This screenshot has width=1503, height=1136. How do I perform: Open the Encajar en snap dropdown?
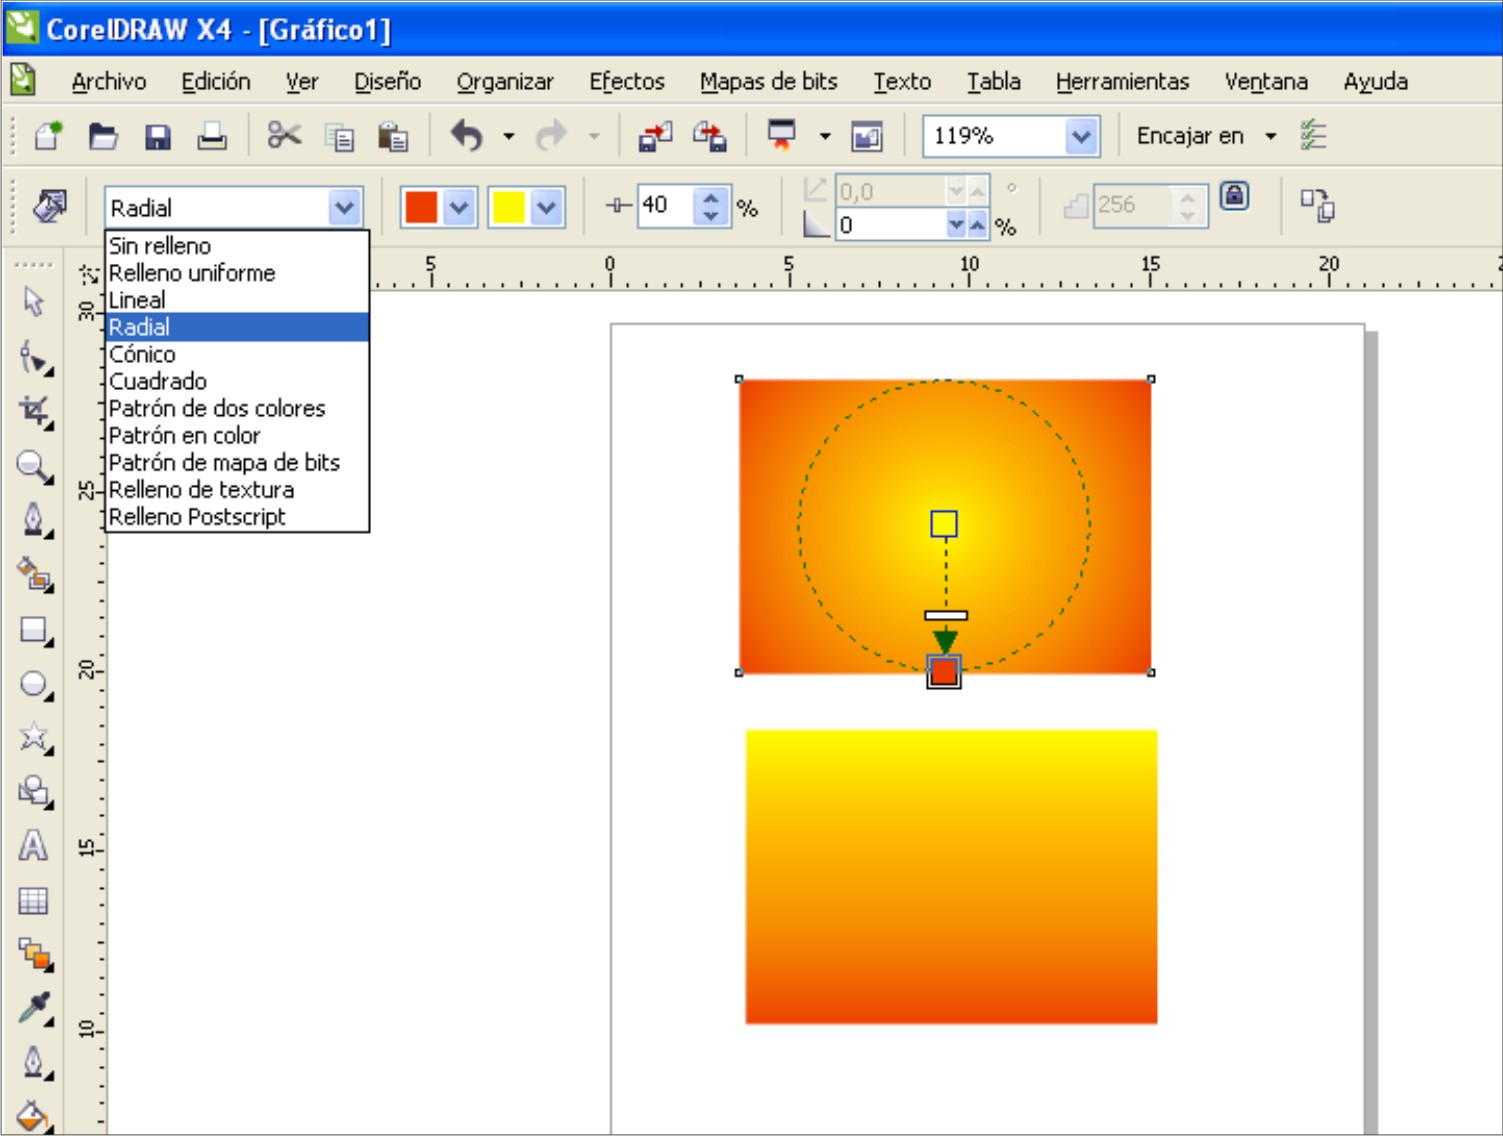click(1272, 135)
